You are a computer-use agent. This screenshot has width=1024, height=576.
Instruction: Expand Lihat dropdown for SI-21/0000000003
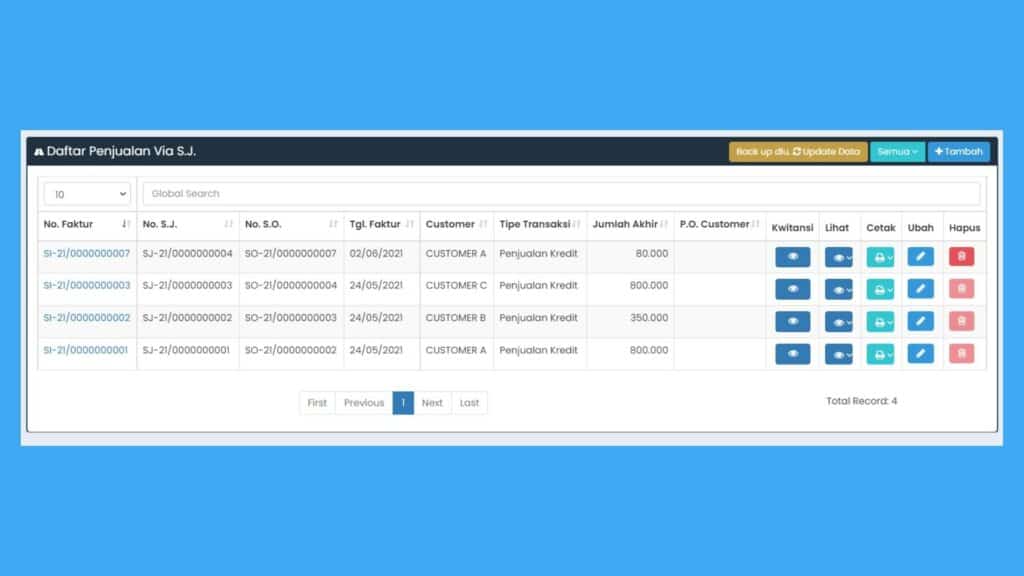click(x=838, y=290)
